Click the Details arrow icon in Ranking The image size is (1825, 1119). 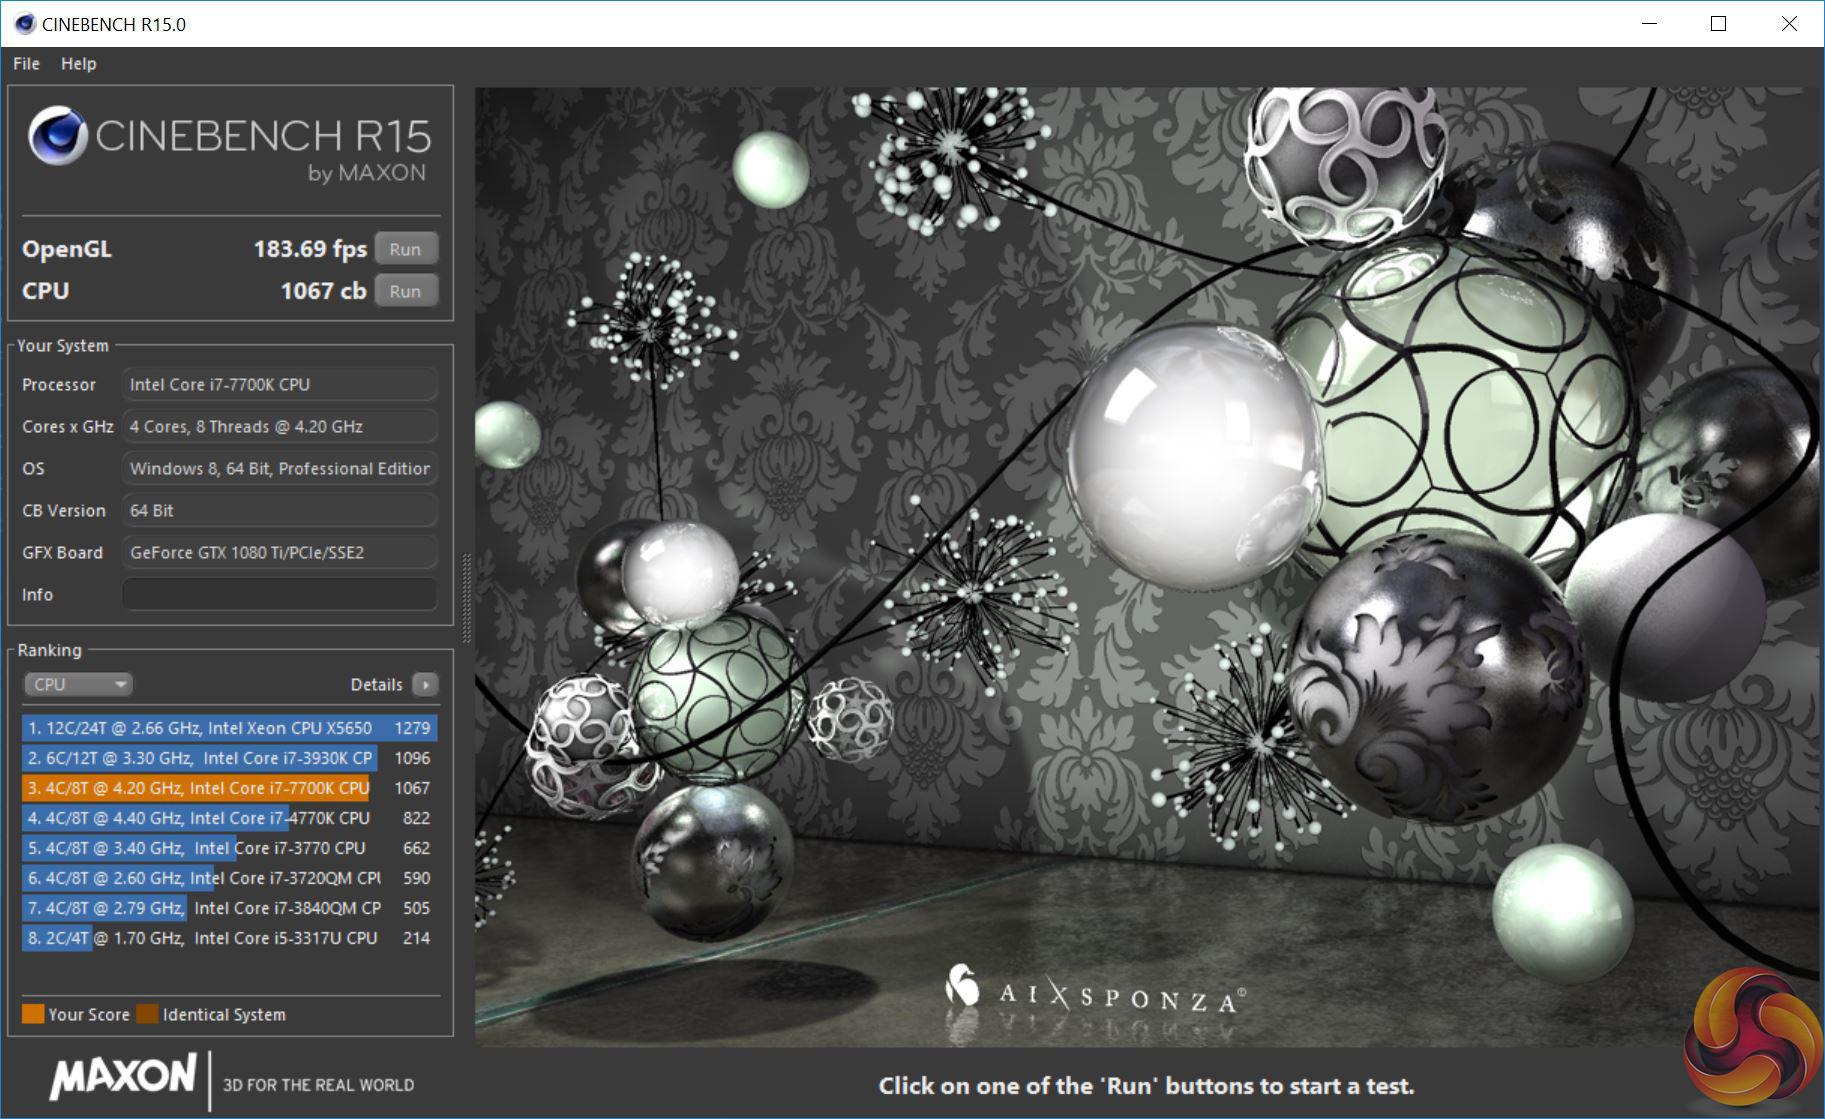click(x=426, y=685)
